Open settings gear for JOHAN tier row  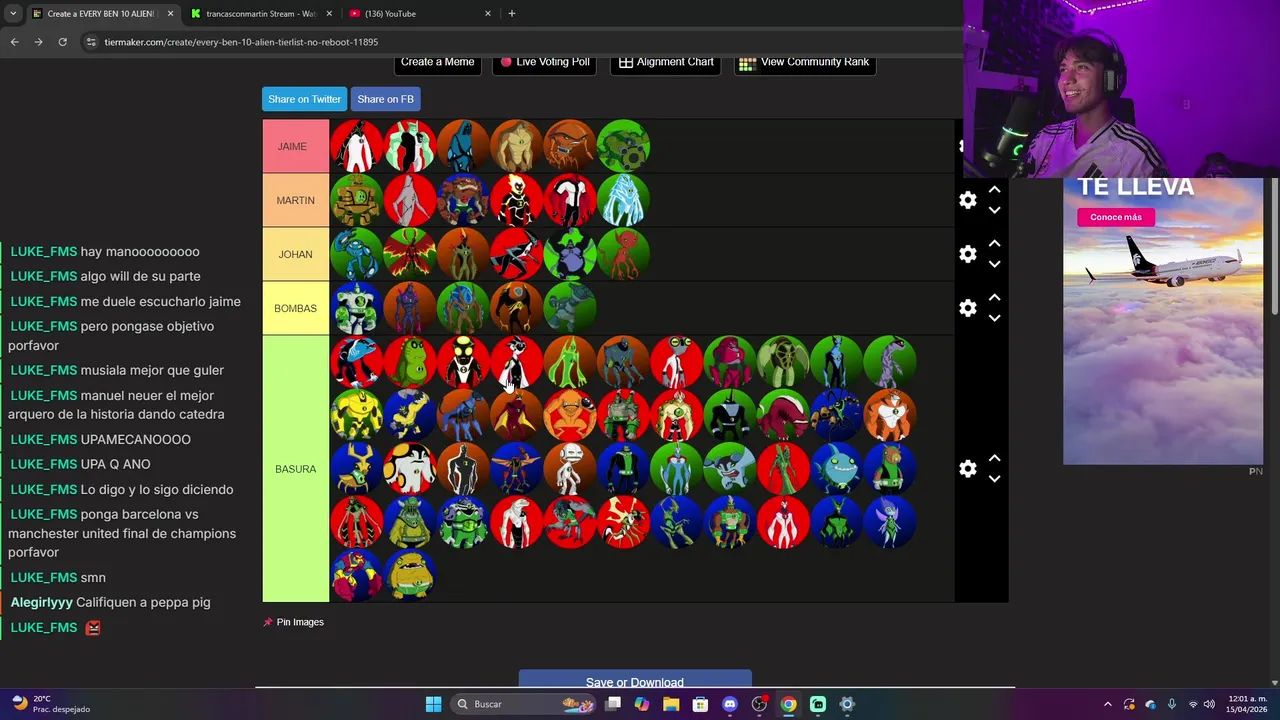[968, 254]
